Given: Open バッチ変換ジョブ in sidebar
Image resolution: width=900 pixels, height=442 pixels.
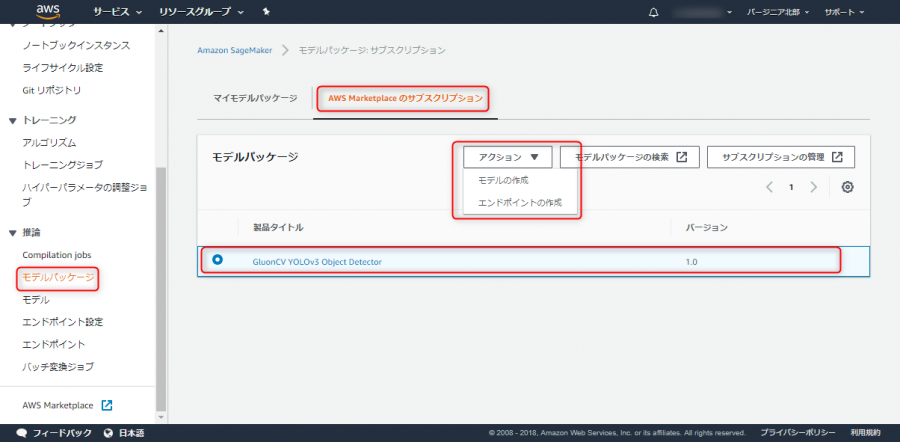Looking at the screenshot, I should point(58,366).
